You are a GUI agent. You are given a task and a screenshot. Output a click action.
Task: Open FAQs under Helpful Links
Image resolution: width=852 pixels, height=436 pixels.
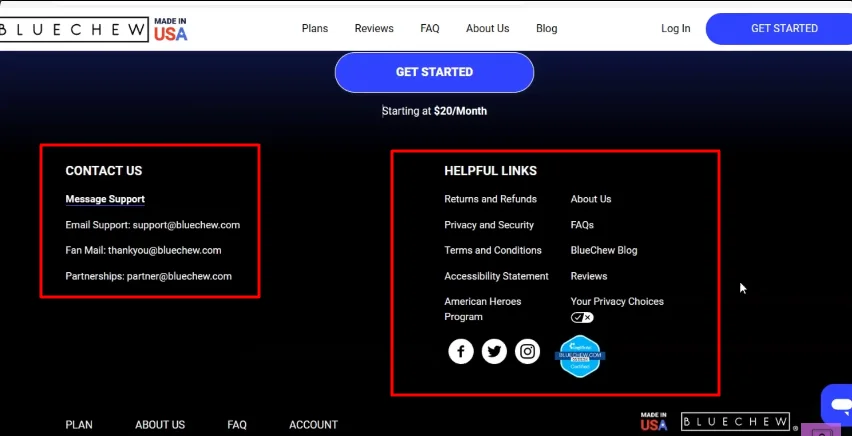pyautogui.click(x=582, y=225)
